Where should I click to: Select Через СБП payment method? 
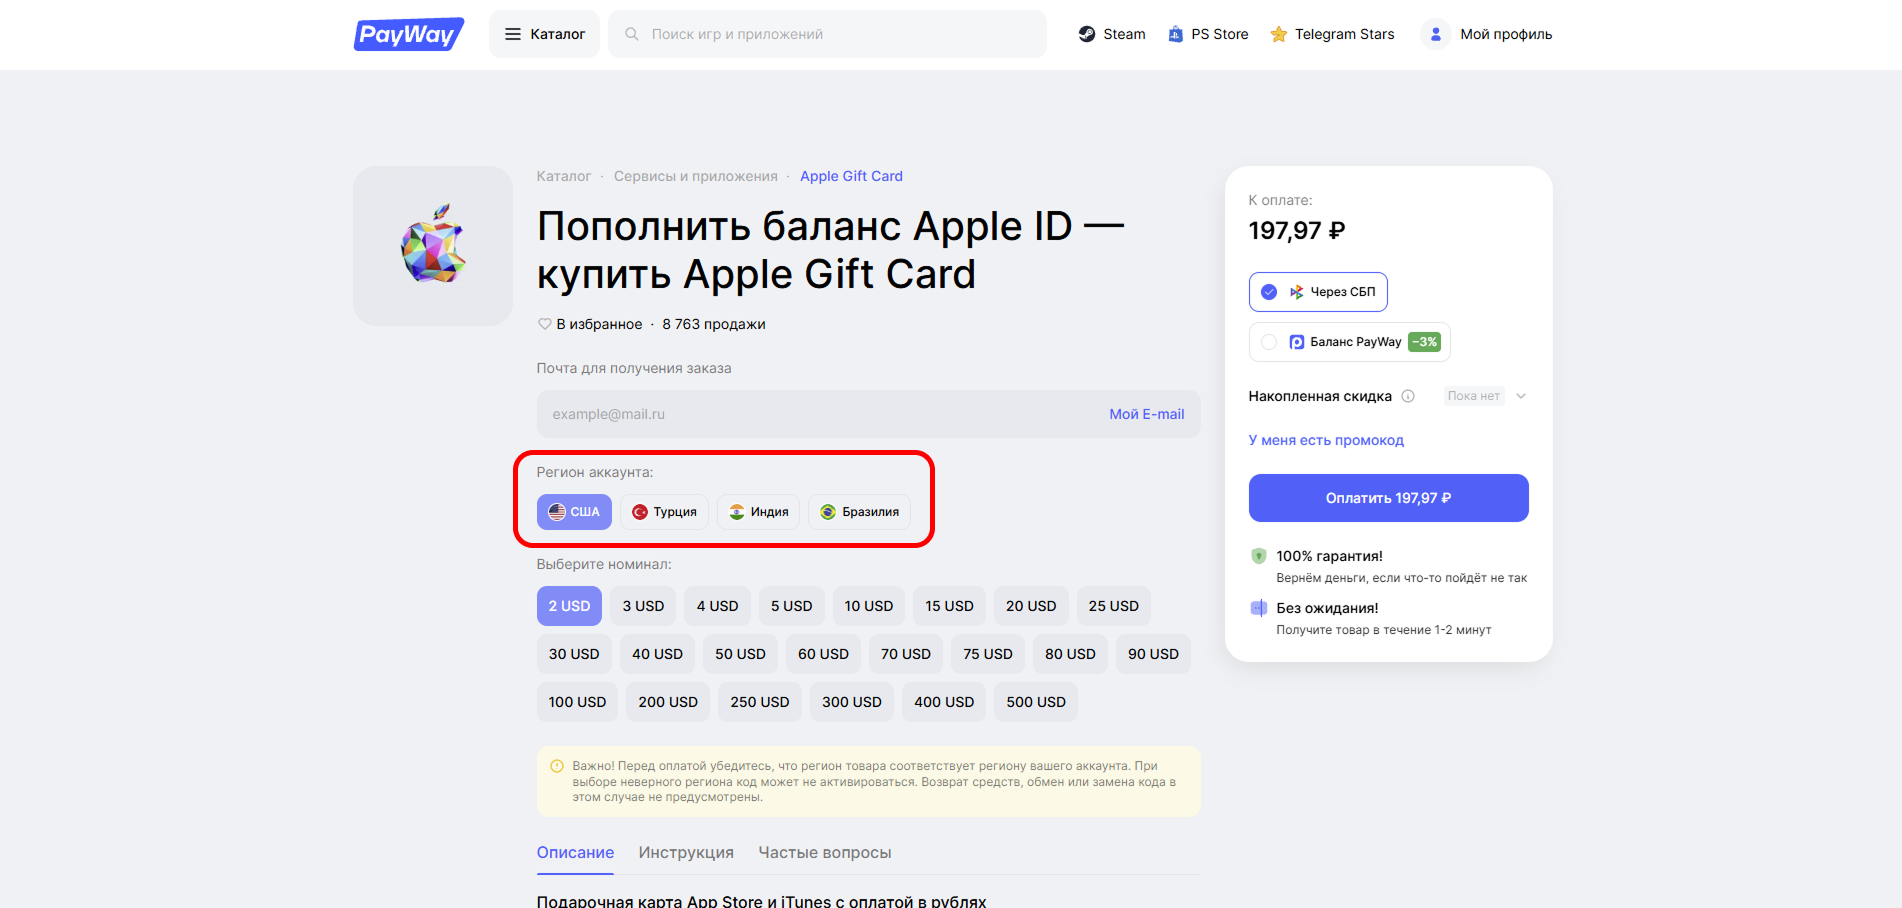pos(1318,292)
